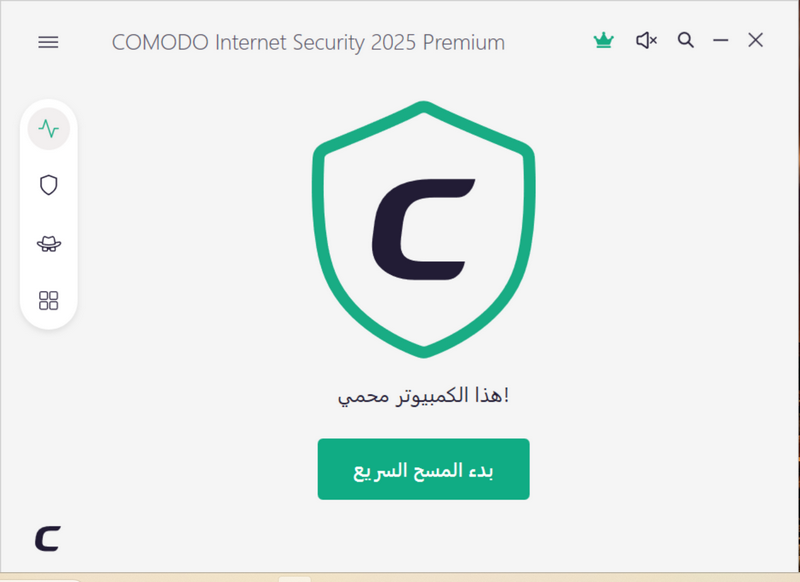Click the green crown Premium icon
The image size is (800, 582).
[x=603, y=41]
